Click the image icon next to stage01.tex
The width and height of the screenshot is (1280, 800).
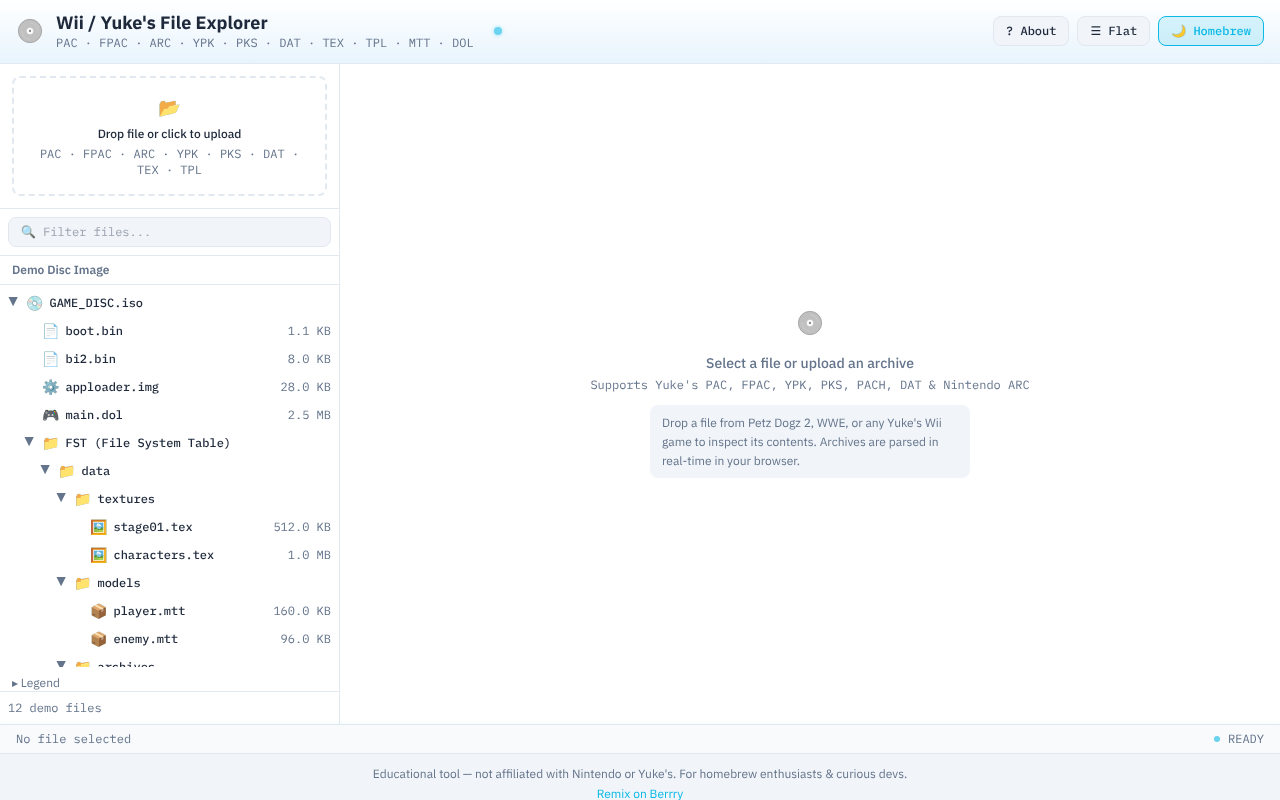click(x=98, y=527)
